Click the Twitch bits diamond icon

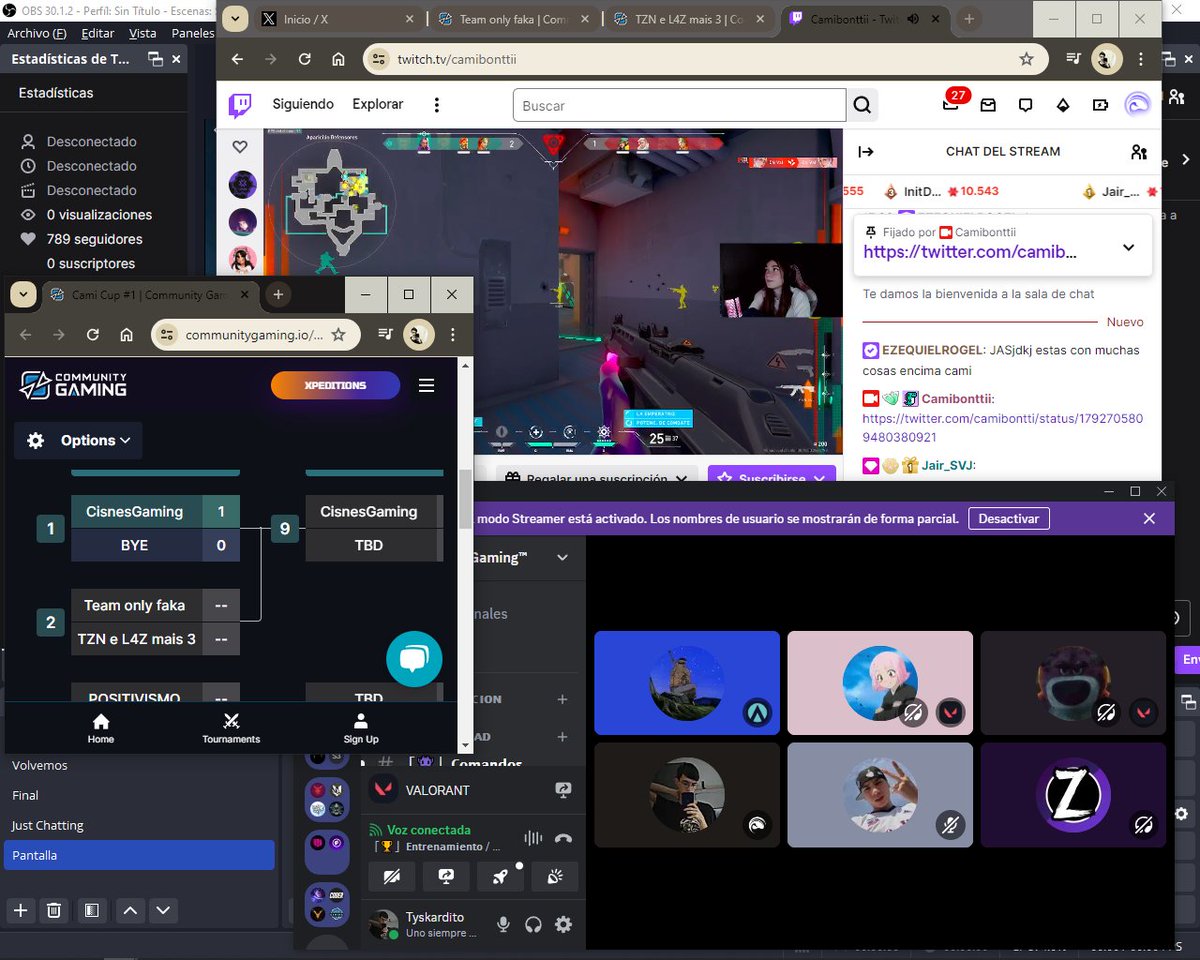[x=1063, y=104]
